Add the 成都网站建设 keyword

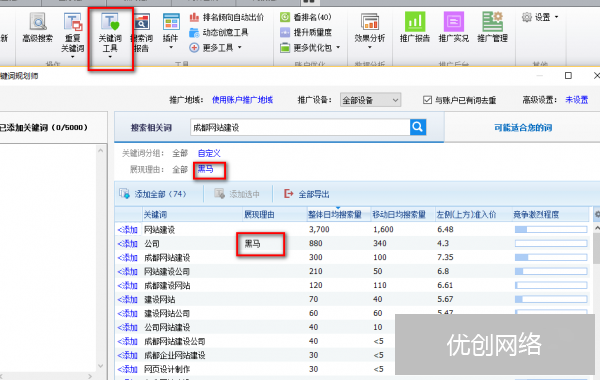click(x=128, y=258)
